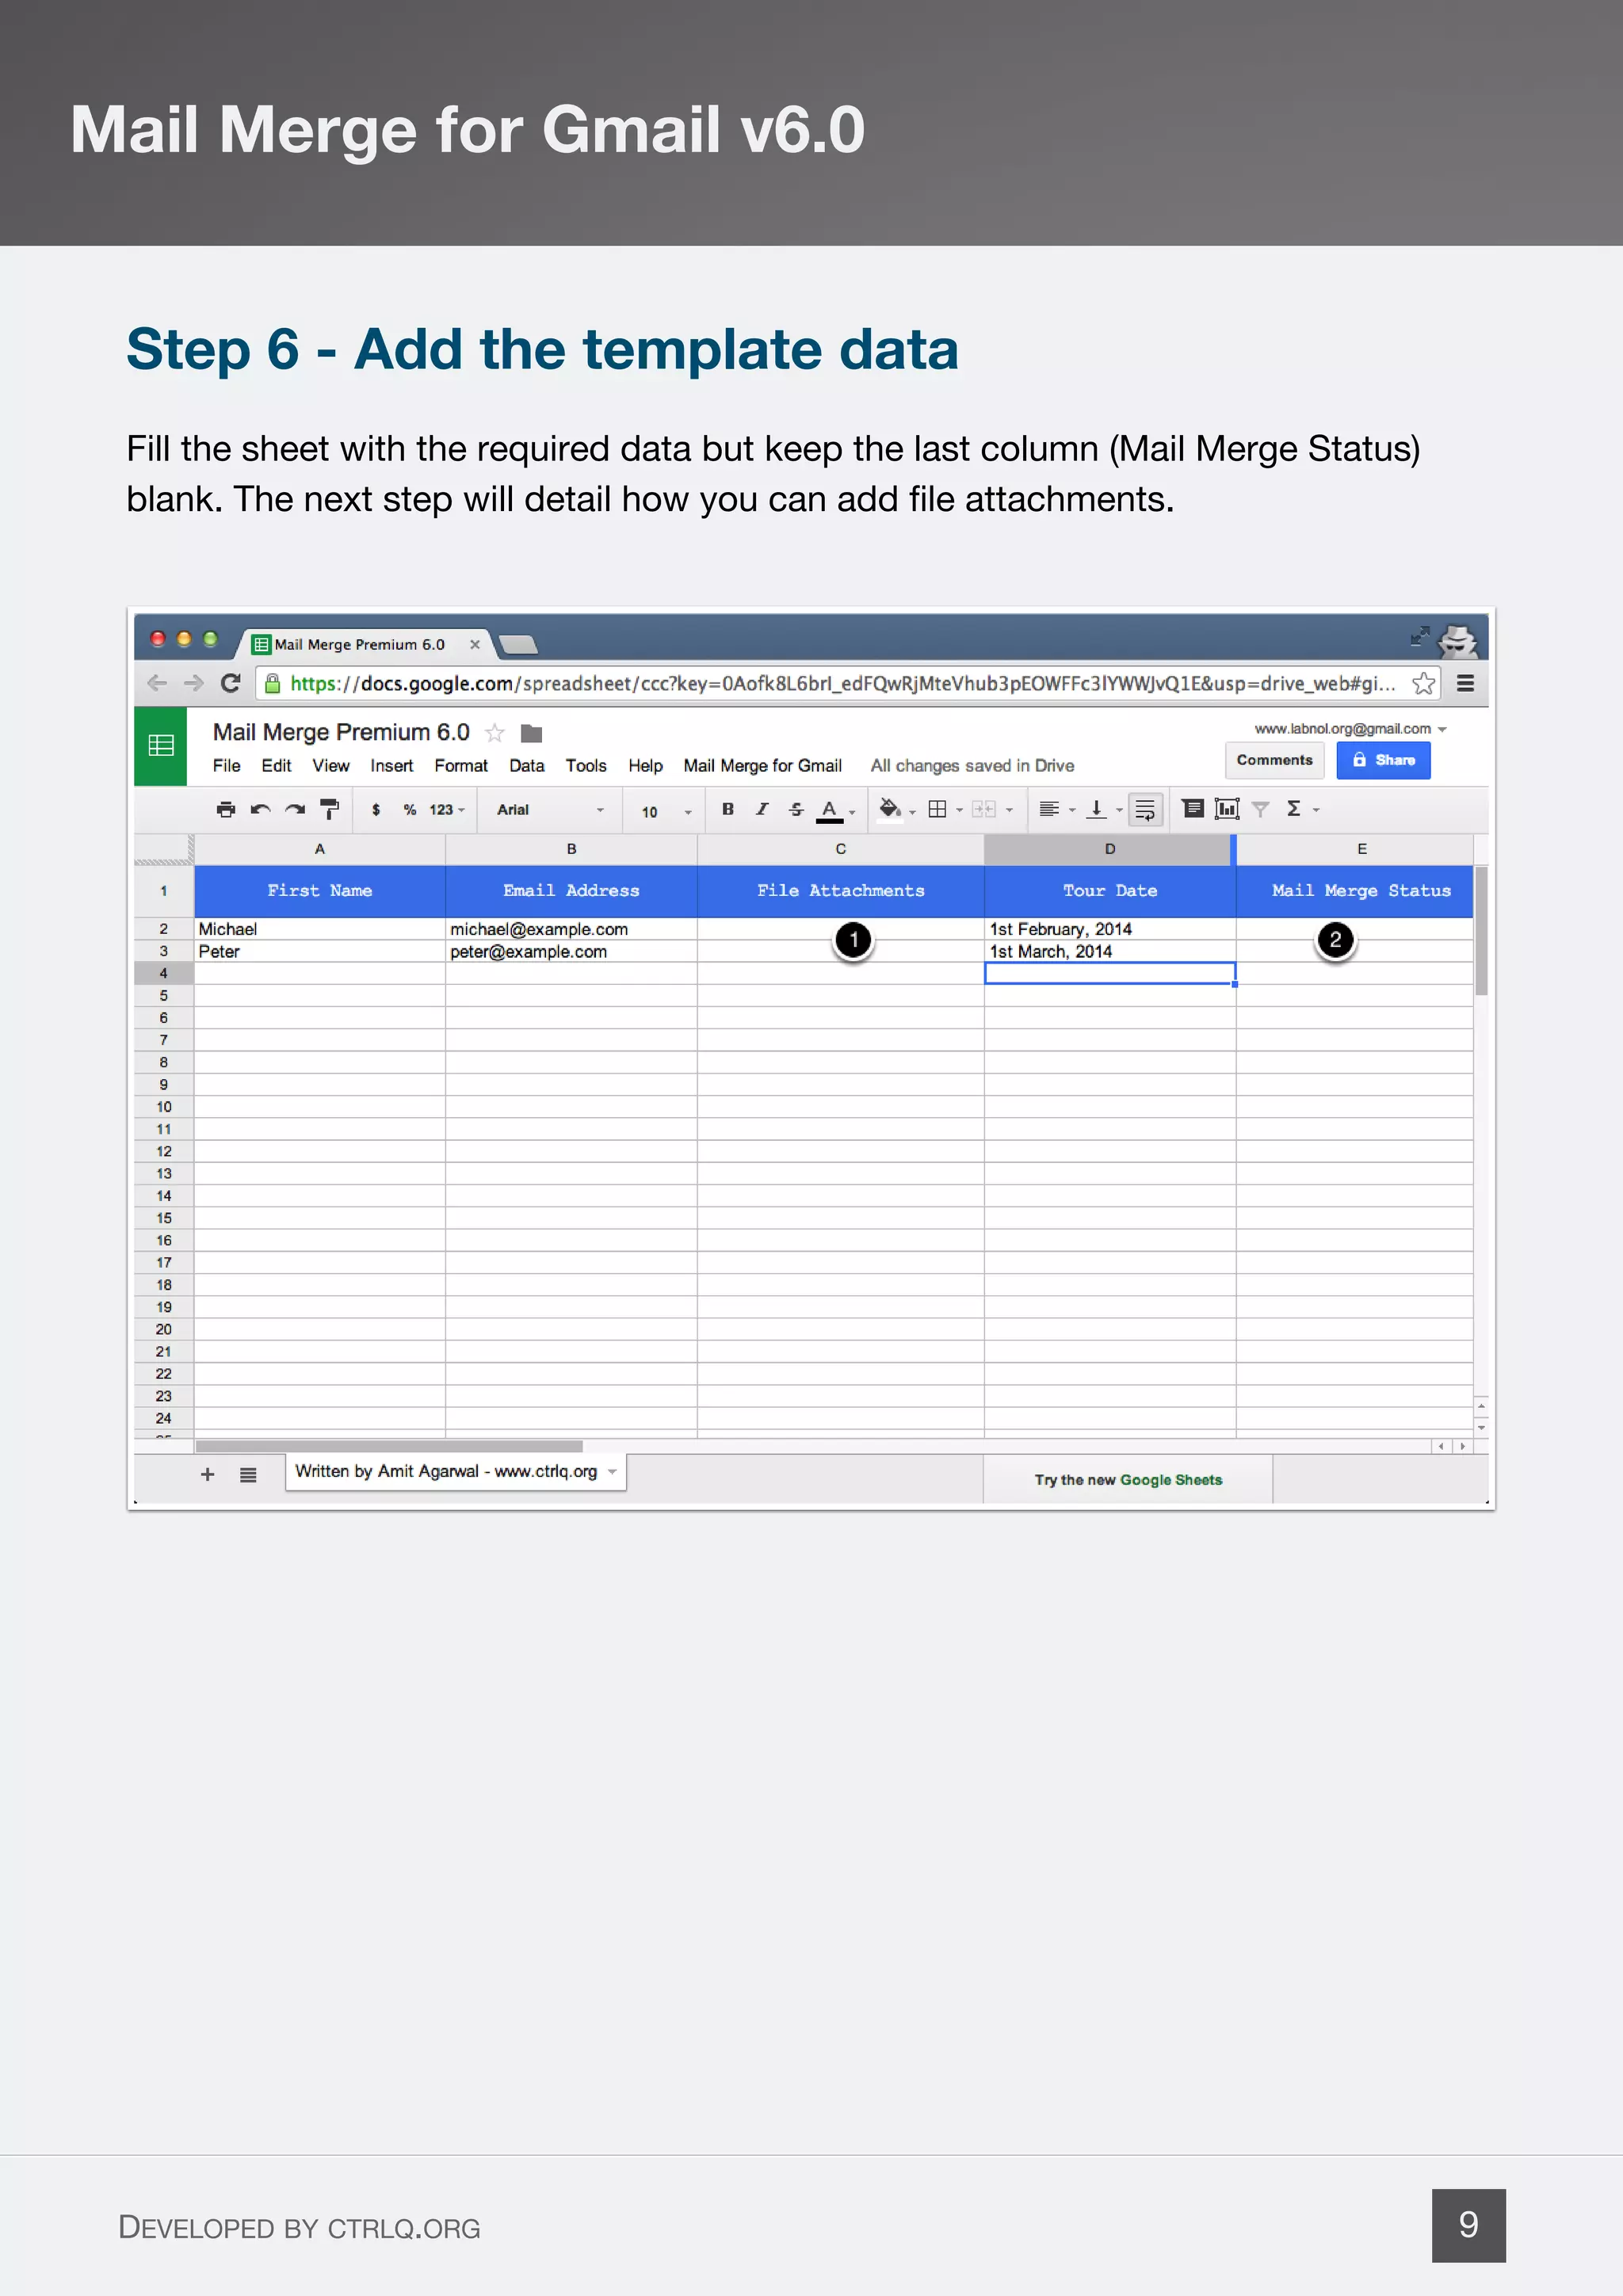Screen dimensions: 1623x2296
Task: Open the Format menu
Action: [461, 765]
